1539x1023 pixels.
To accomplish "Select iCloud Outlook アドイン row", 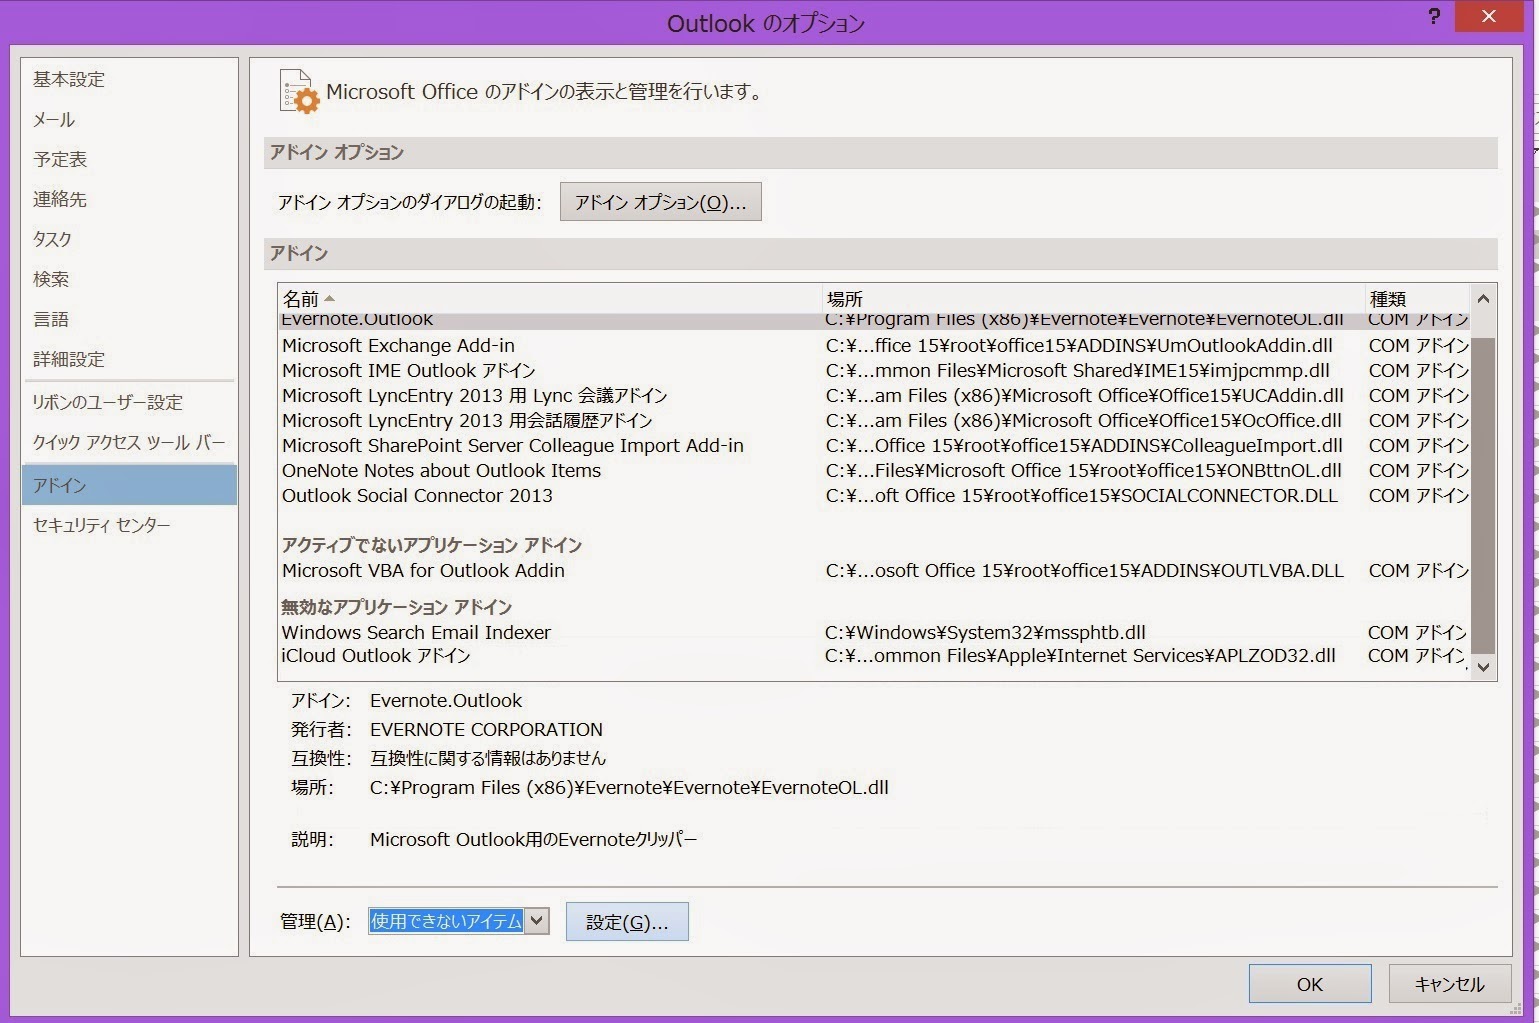I will pyautogui.click(x=873, y=656).
